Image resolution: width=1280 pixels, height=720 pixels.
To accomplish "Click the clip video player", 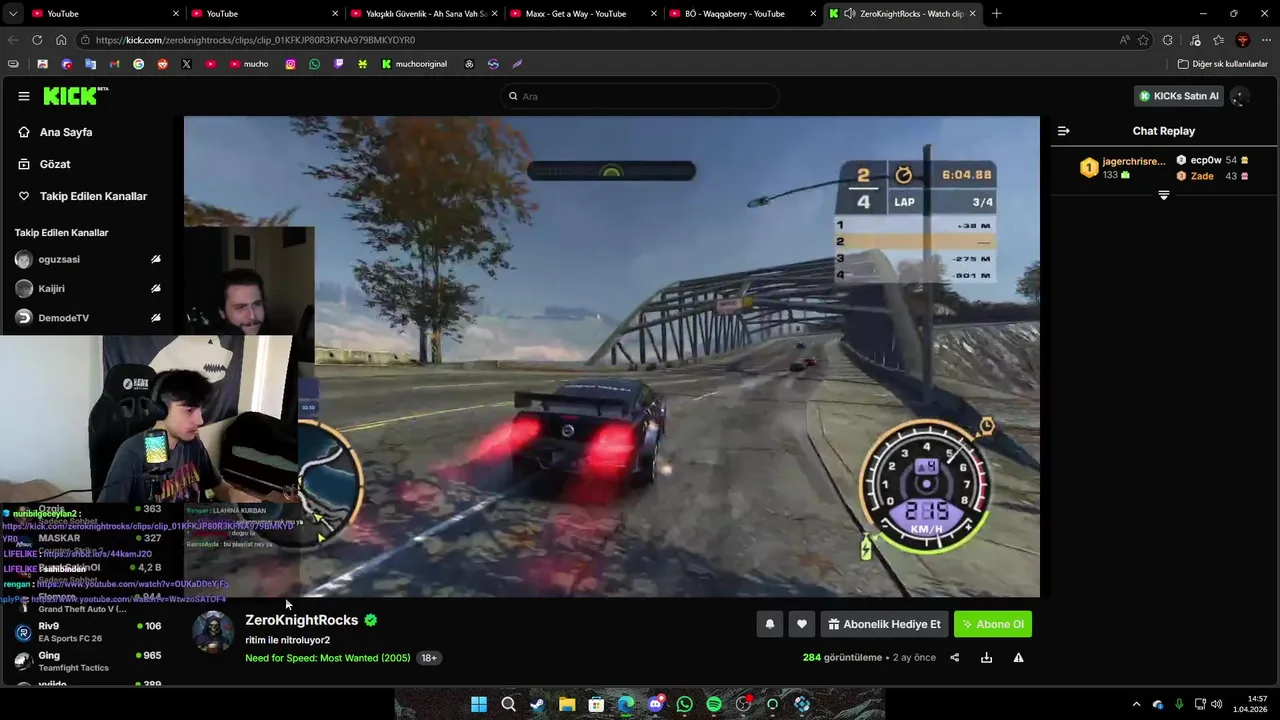I will click(x=611, y=357).
